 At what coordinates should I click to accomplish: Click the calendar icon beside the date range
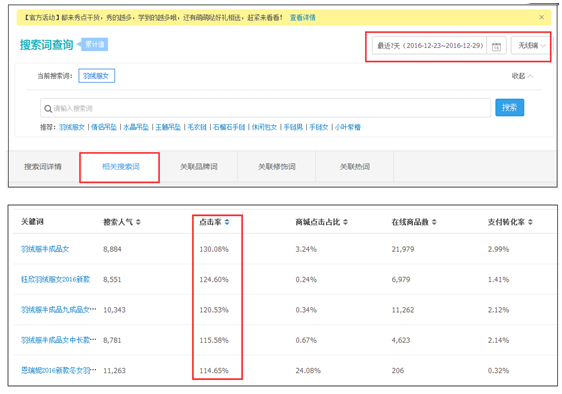click(496, 46)
